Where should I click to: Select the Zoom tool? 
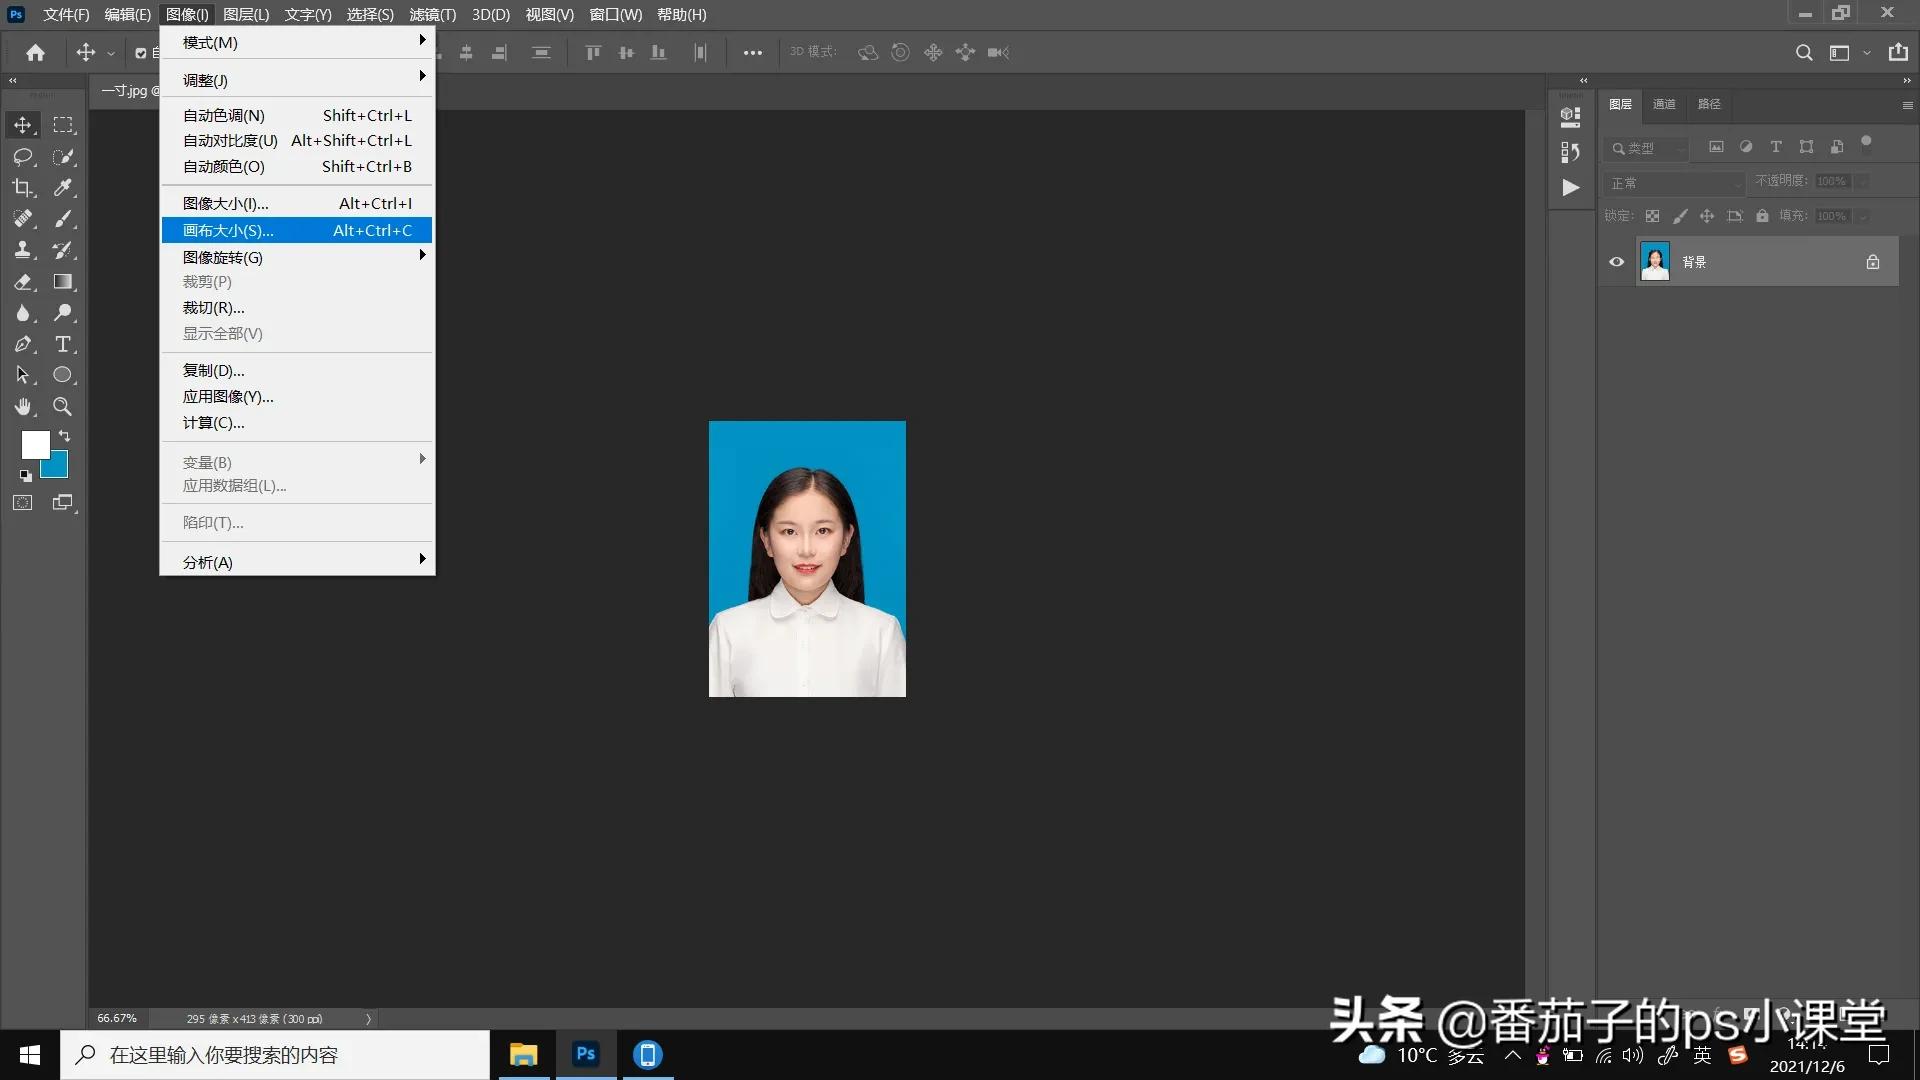[x=62, y=407]
